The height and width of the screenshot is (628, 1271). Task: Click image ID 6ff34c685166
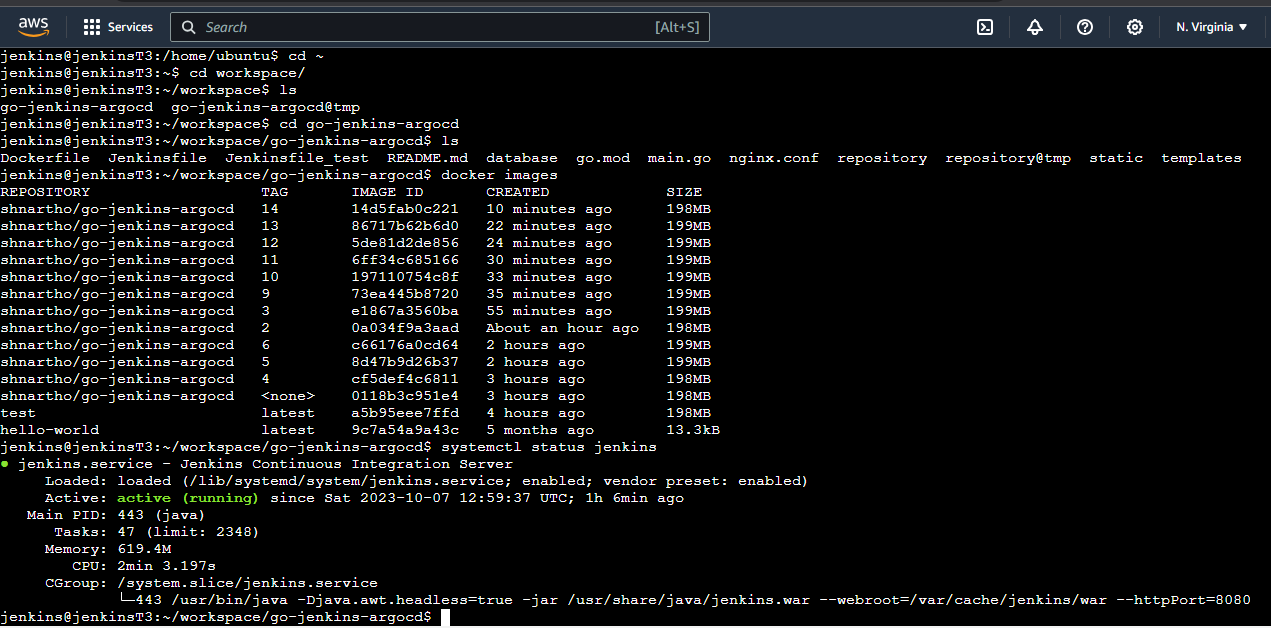[x=405, y=260]
